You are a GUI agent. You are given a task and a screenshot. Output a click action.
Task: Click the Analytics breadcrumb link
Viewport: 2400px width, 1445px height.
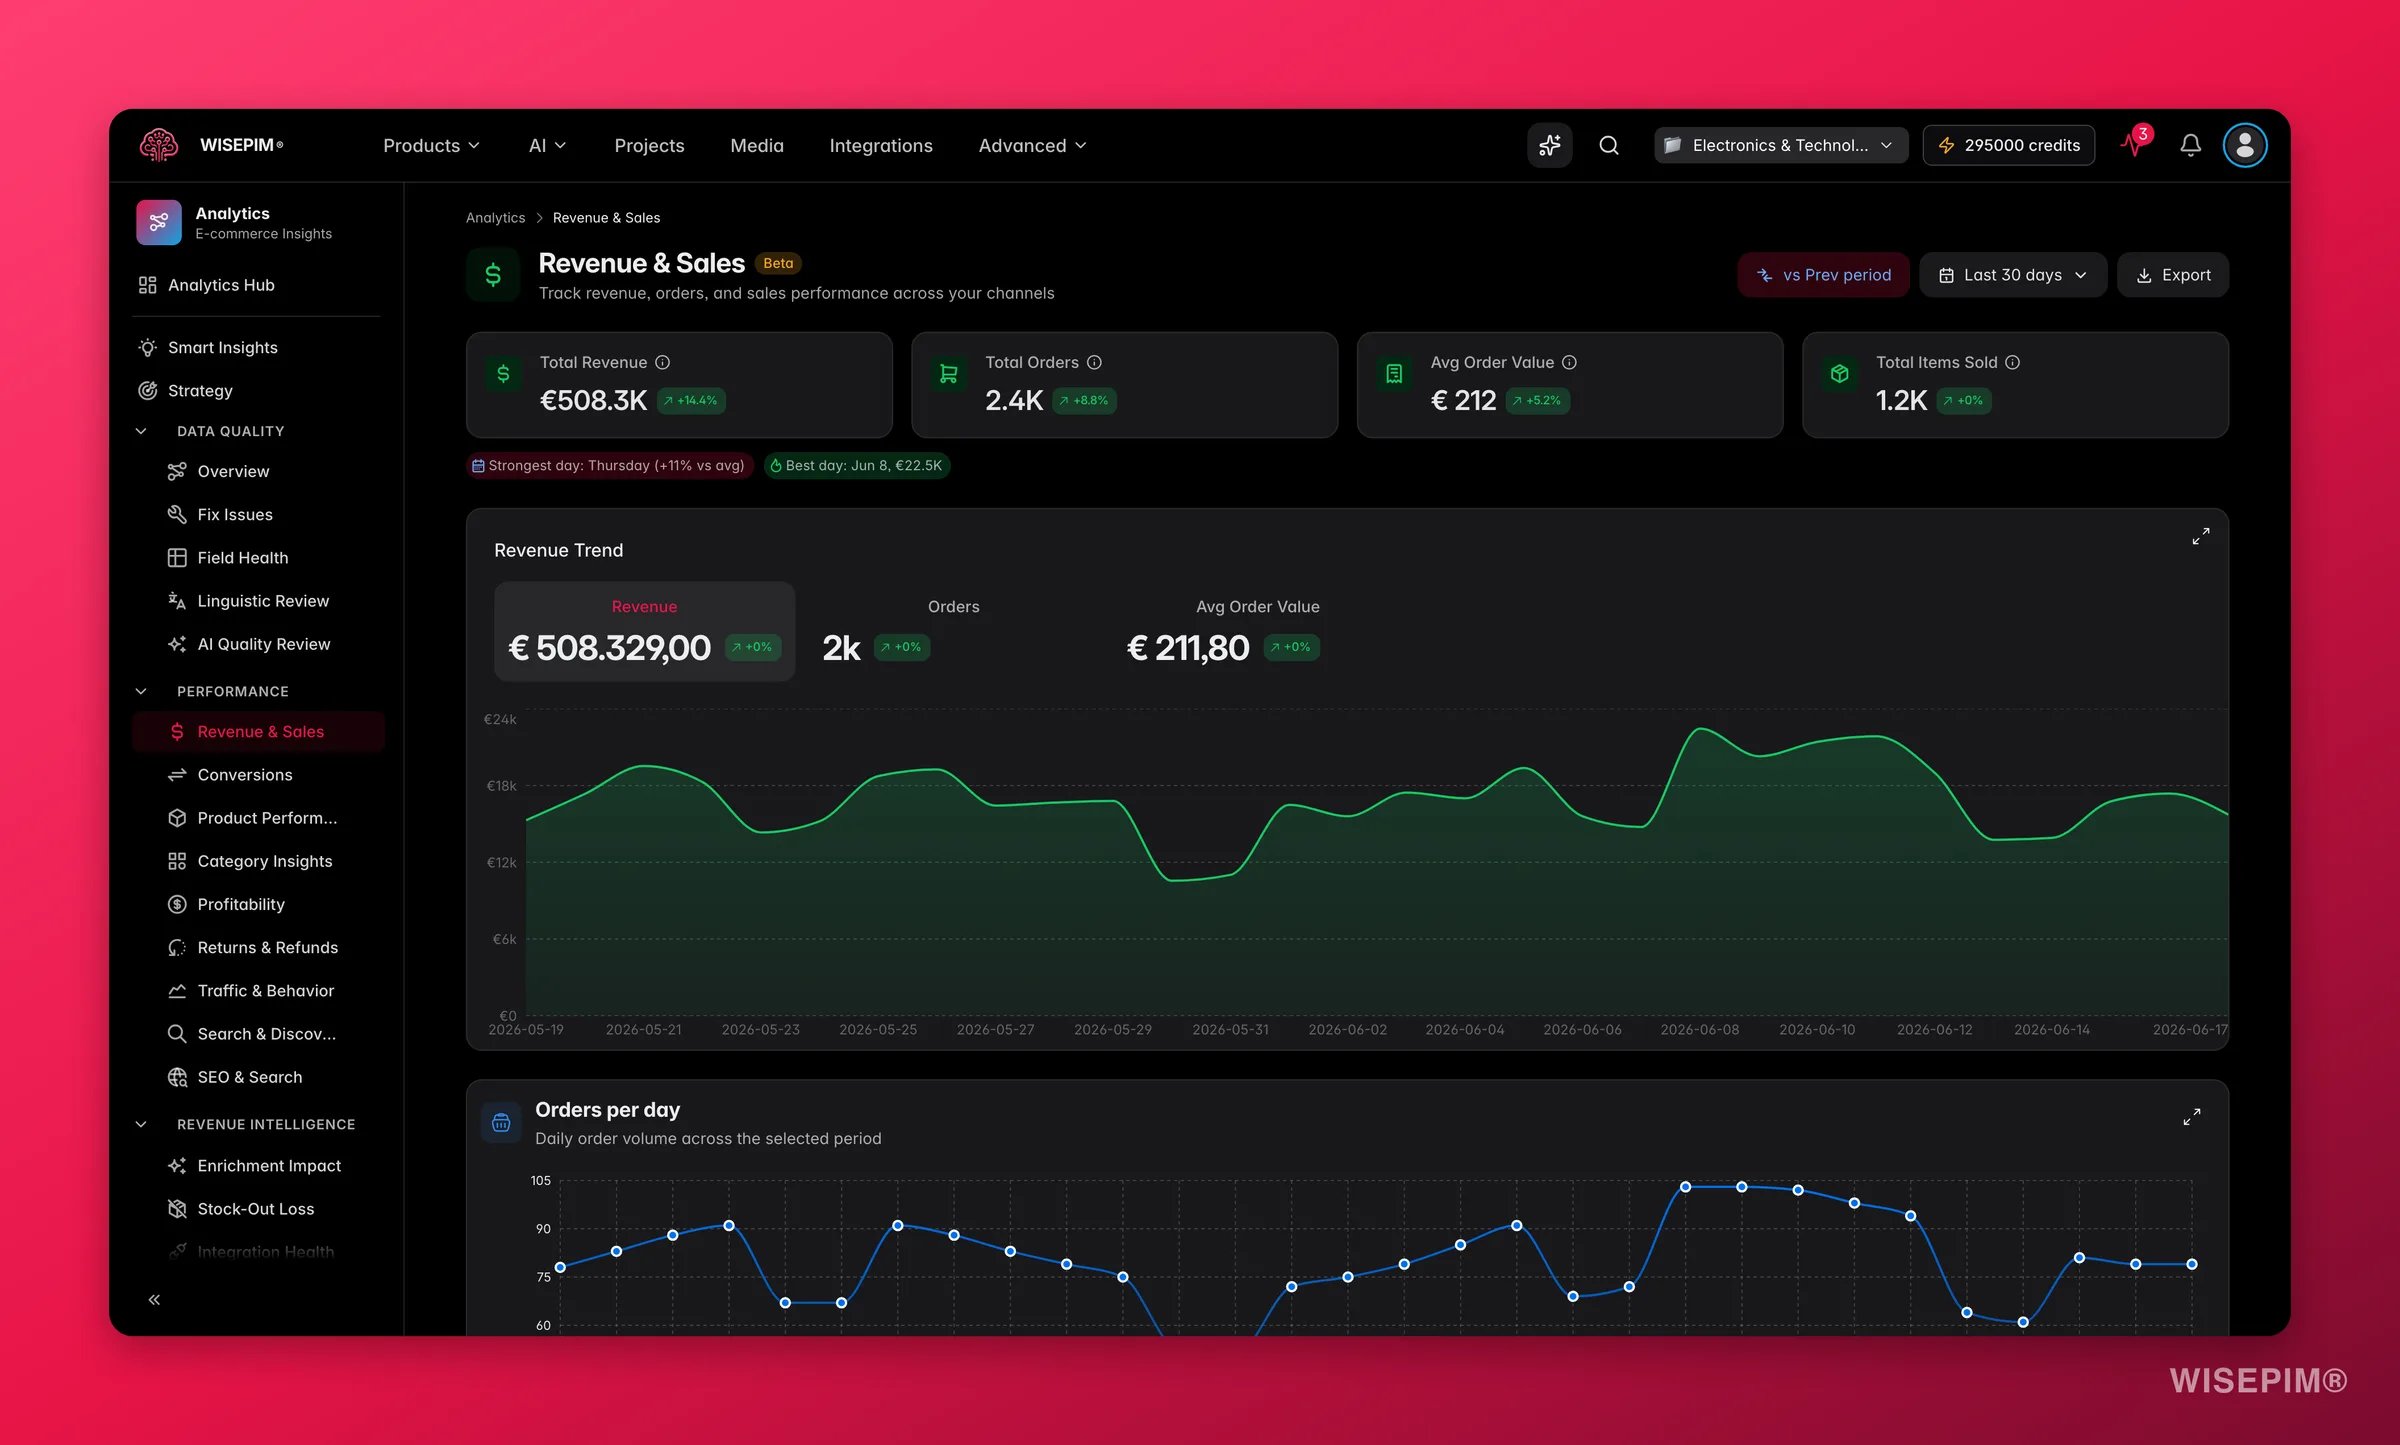point(495,217)
